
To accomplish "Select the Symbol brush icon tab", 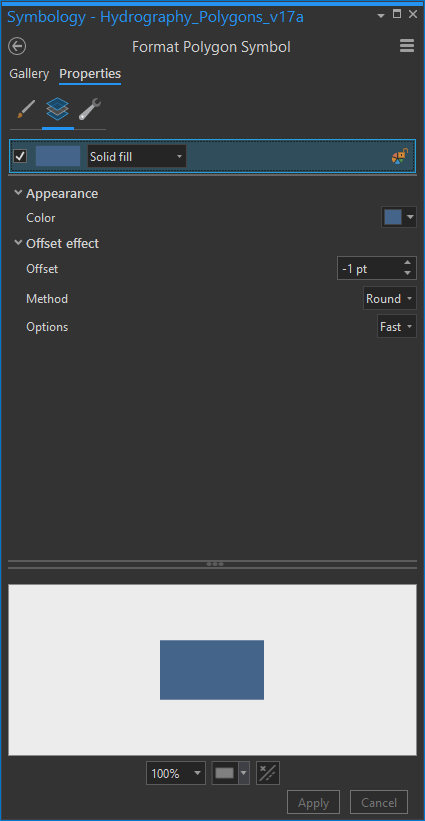I will 25,109.
